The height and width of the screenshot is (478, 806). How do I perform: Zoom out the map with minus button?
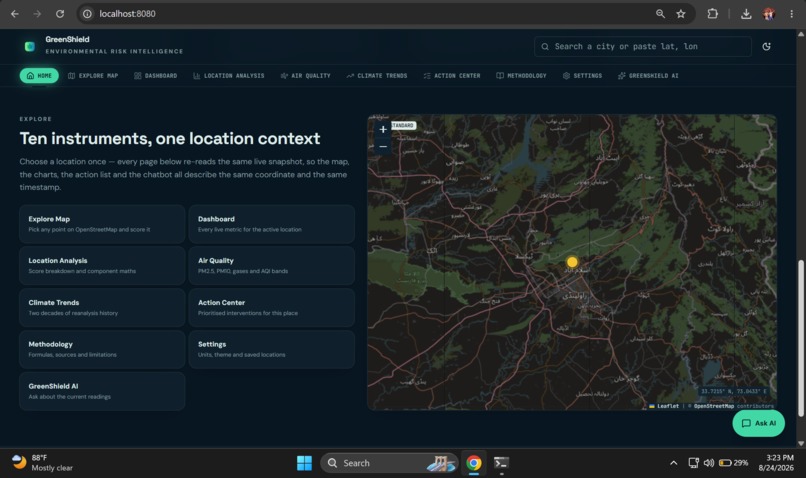[x=383, y=146]
